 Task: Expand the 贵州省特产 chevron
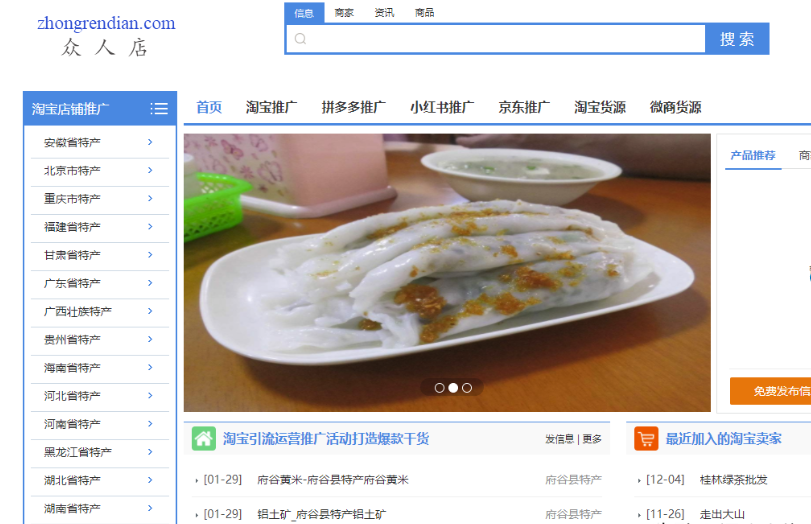(150, 339)
